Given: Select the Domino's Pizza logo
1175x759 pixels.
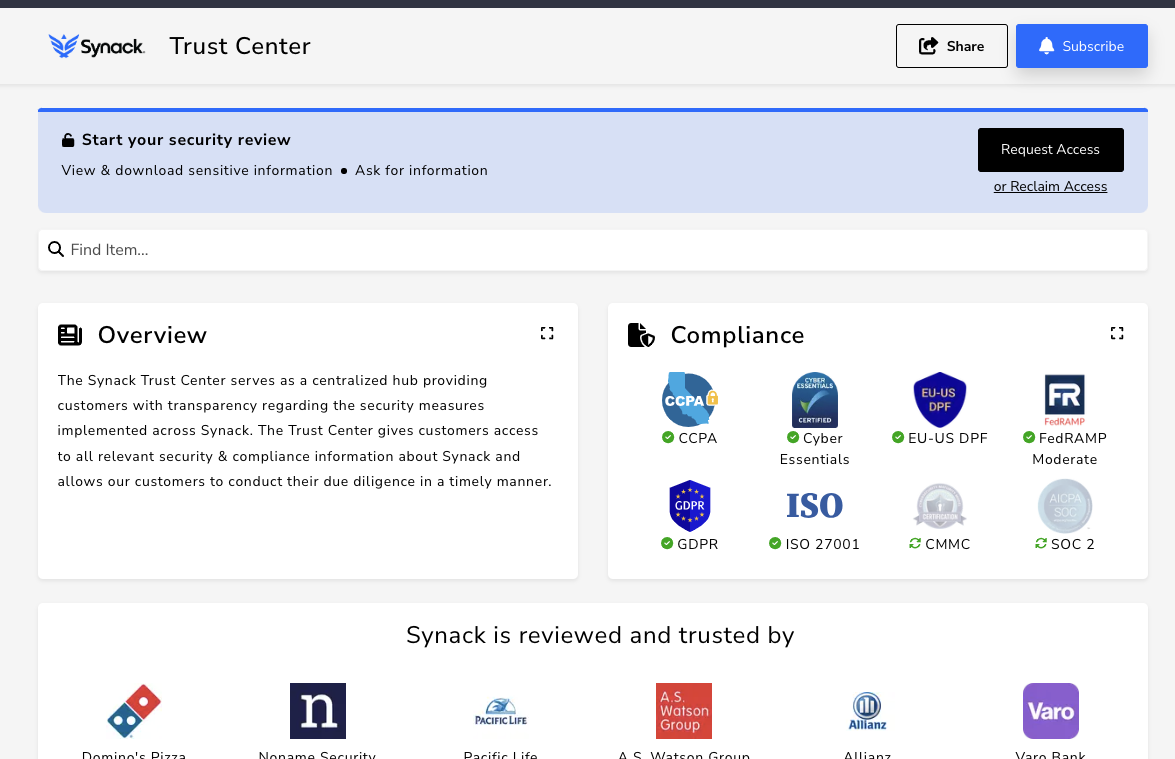Looking at the screenshot, I should coord(134,710).
